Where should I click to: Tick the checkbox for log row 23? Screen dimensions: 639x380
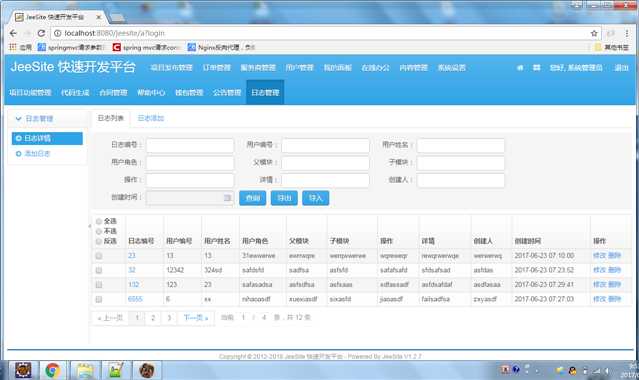(99, 256)
